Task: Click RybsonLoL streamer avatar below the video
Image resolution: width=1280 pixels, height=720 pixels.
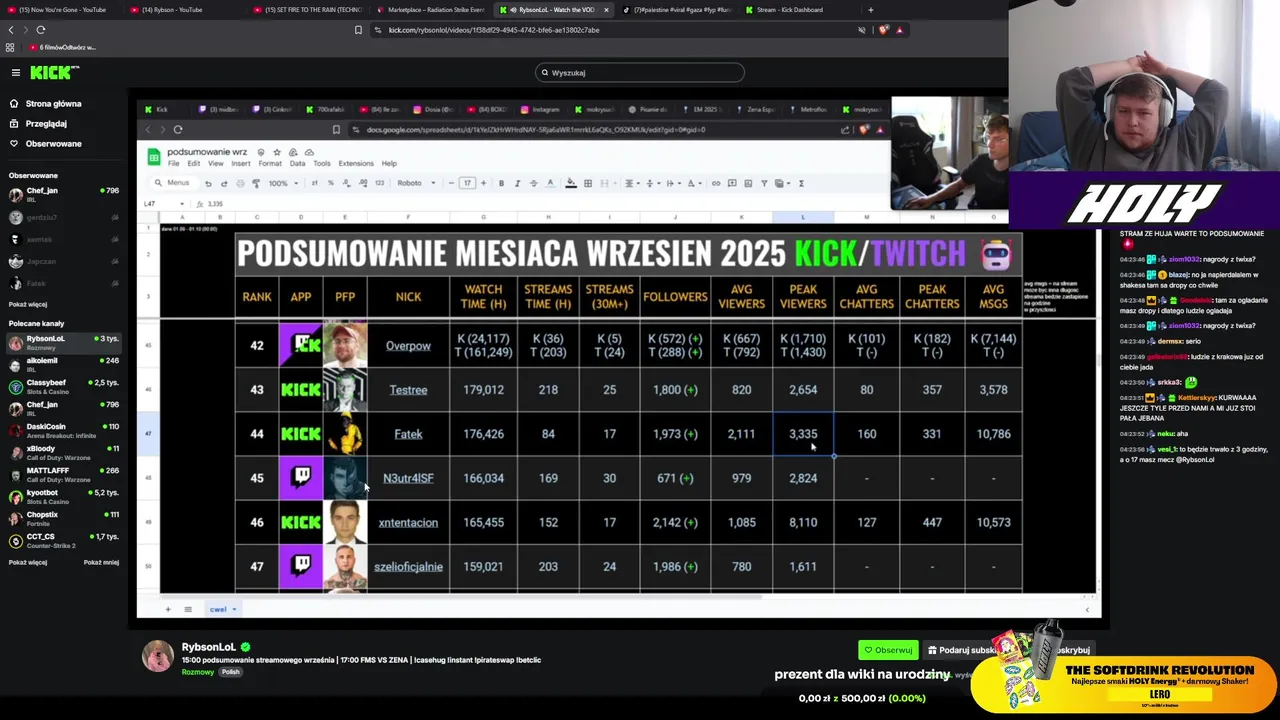Action: click(x=157, y=656)
